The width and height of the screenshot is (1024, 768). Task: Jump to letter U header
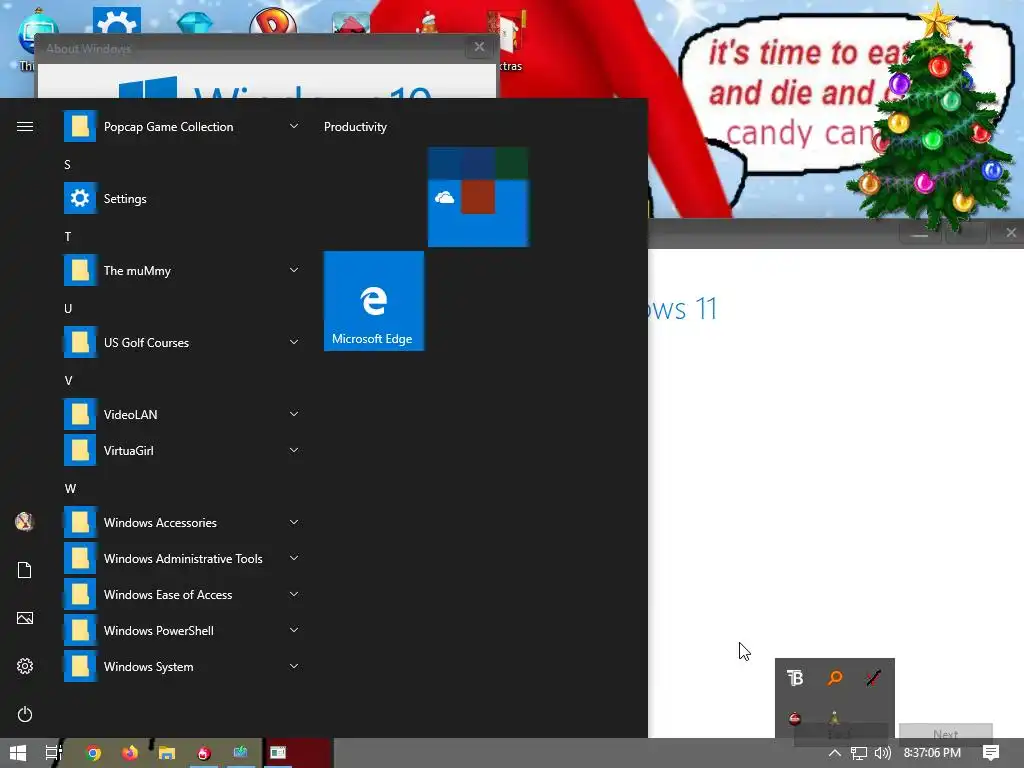click(68, 308)
